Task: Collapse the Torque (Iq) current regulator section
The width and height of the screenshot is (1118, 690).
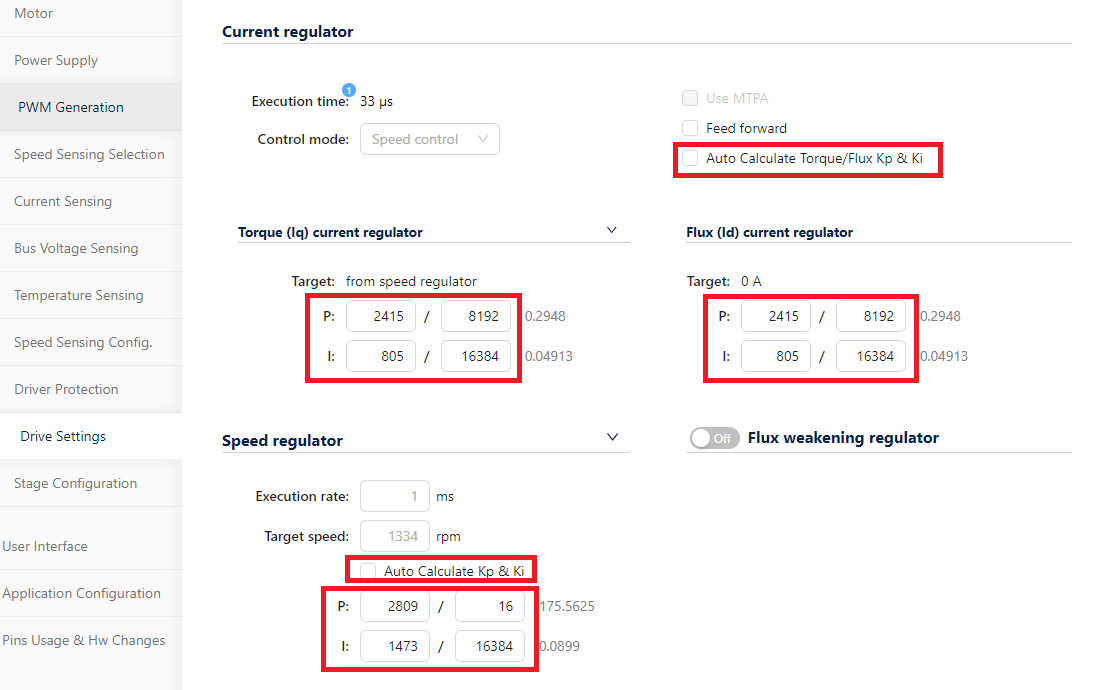Action: 611,229
